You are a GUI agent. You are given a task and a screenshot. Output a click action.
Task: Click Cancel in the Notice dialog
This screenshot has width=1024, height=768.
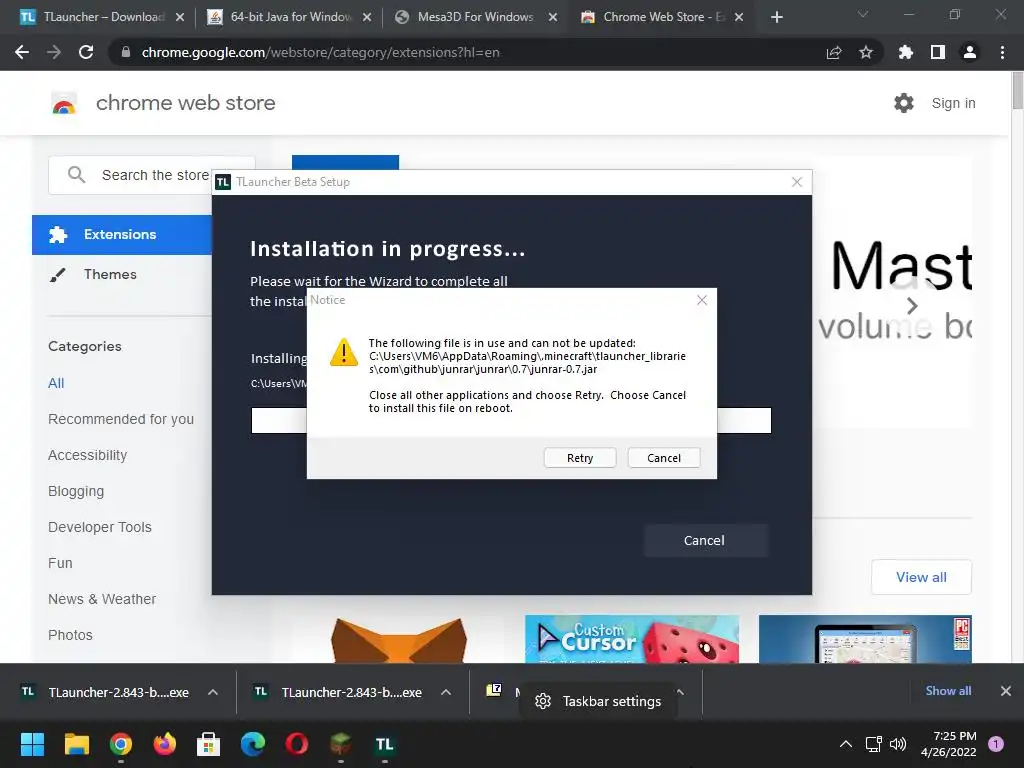(664, 458)
